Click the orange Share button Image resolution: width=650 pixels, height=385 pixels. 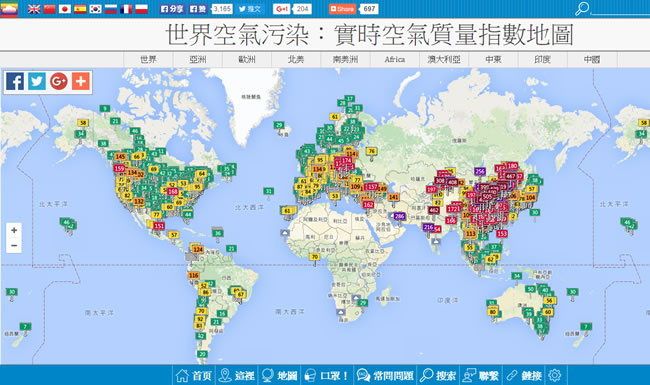342,9
